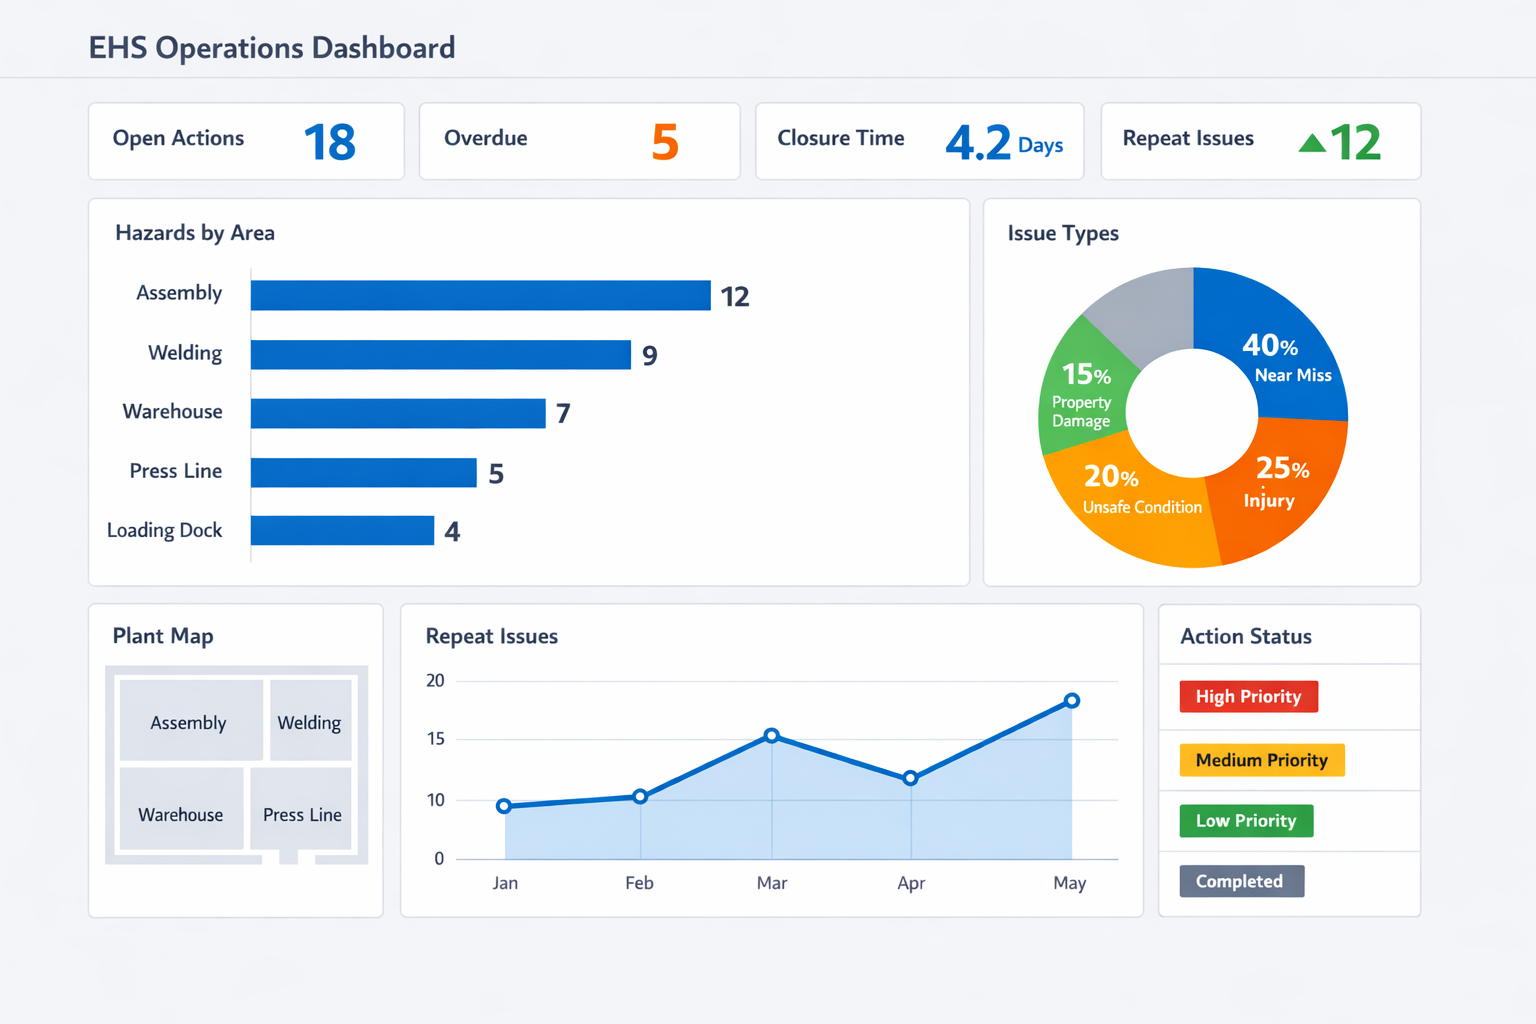Open the Open Actions card showing 18
The height and width of the screenshot is (1024, 1536).
pos(246,141)
